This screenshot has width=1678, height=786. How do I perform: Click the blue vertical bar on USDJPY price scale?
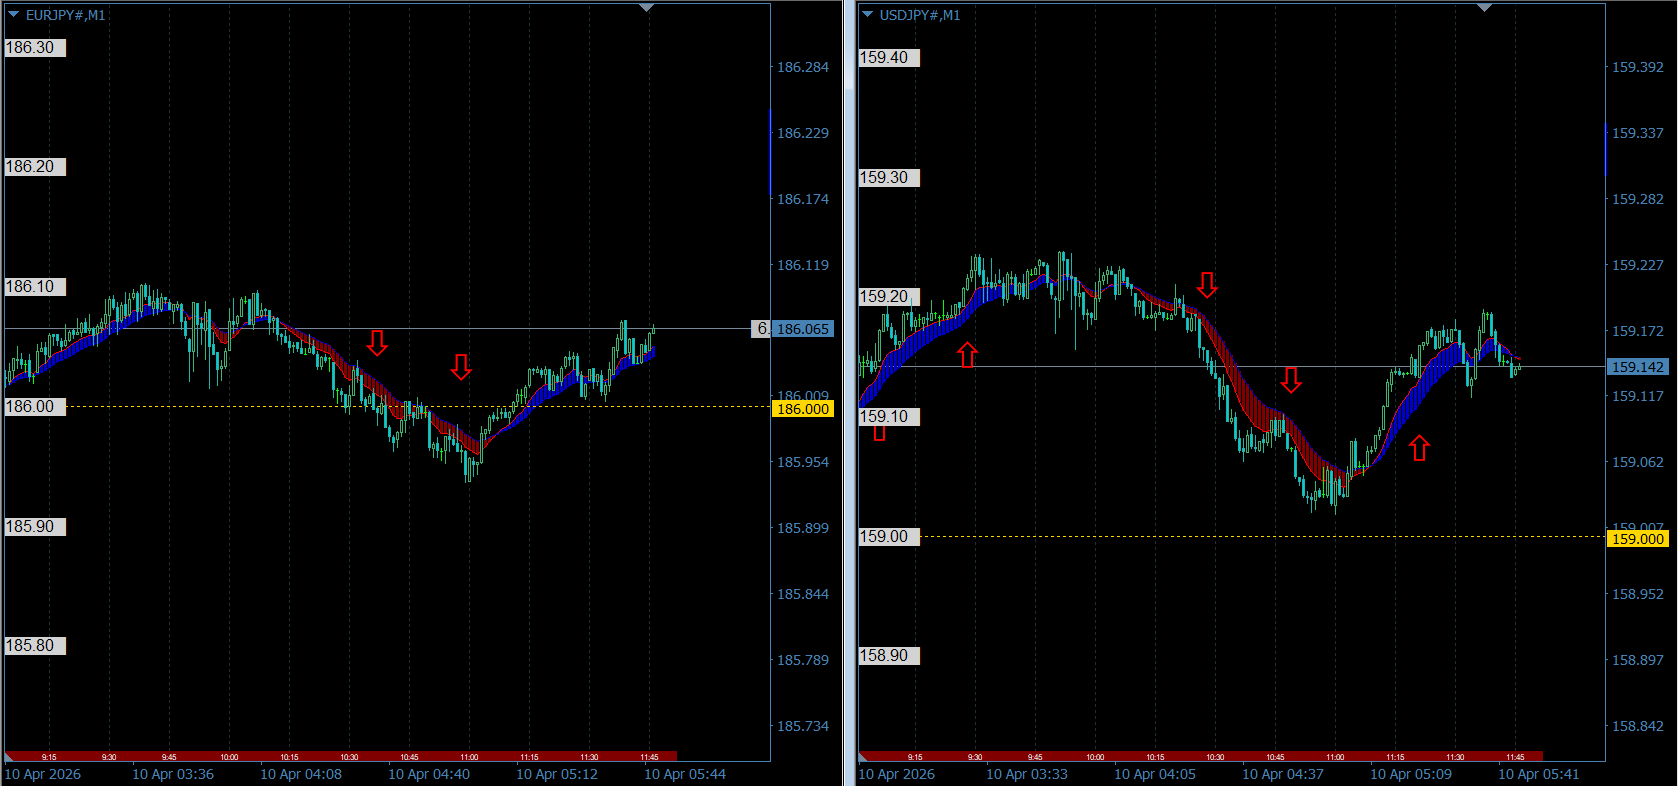click(1606, 150)
